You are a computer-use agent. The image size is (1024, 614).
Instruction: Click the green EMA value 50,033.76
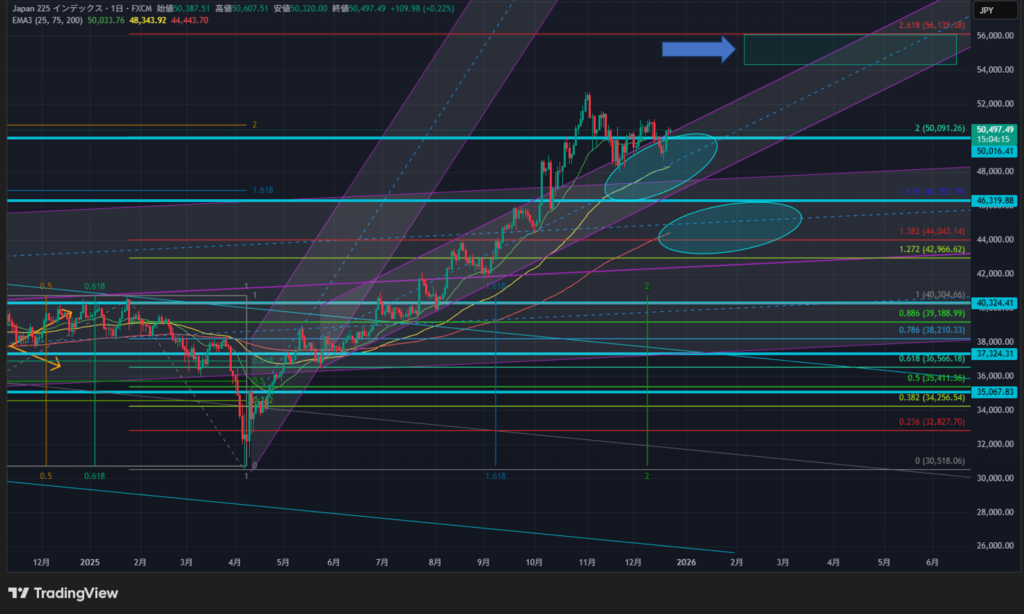[107, 20]
